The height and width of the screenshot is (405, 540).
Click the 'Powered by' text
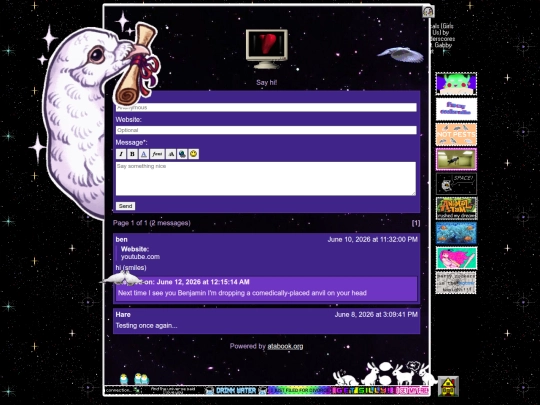point(248,346)
